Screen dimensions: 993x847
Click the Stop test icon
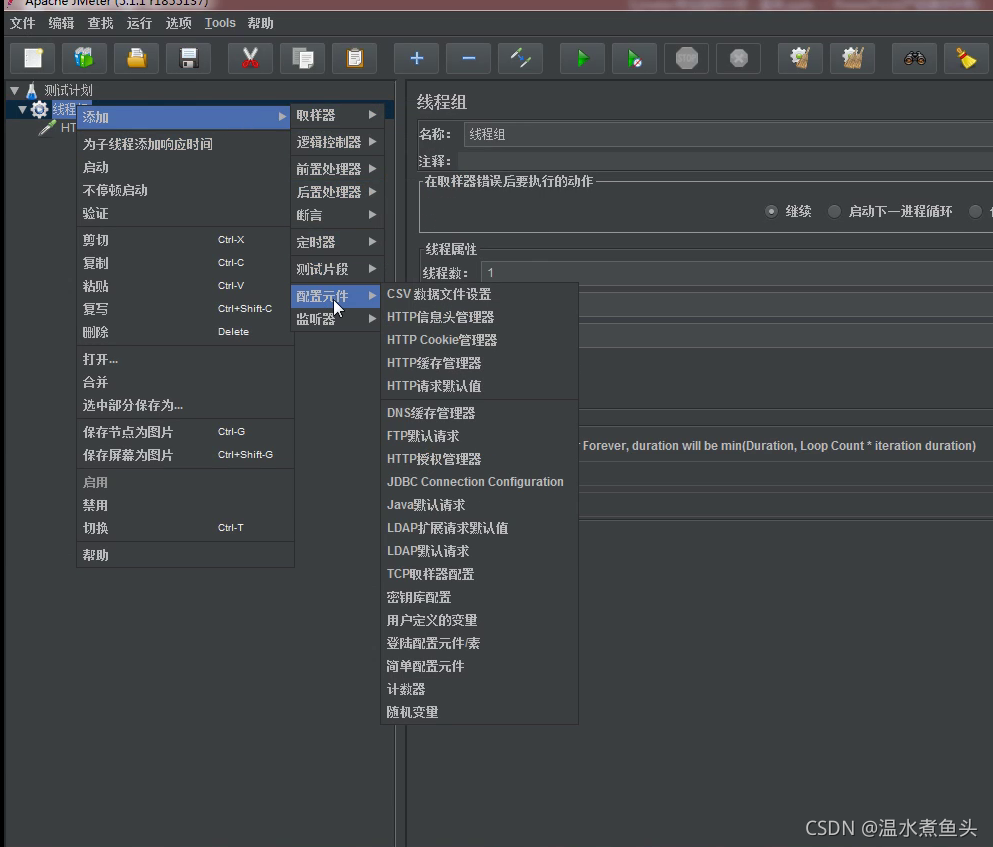[x=686, y=58]
